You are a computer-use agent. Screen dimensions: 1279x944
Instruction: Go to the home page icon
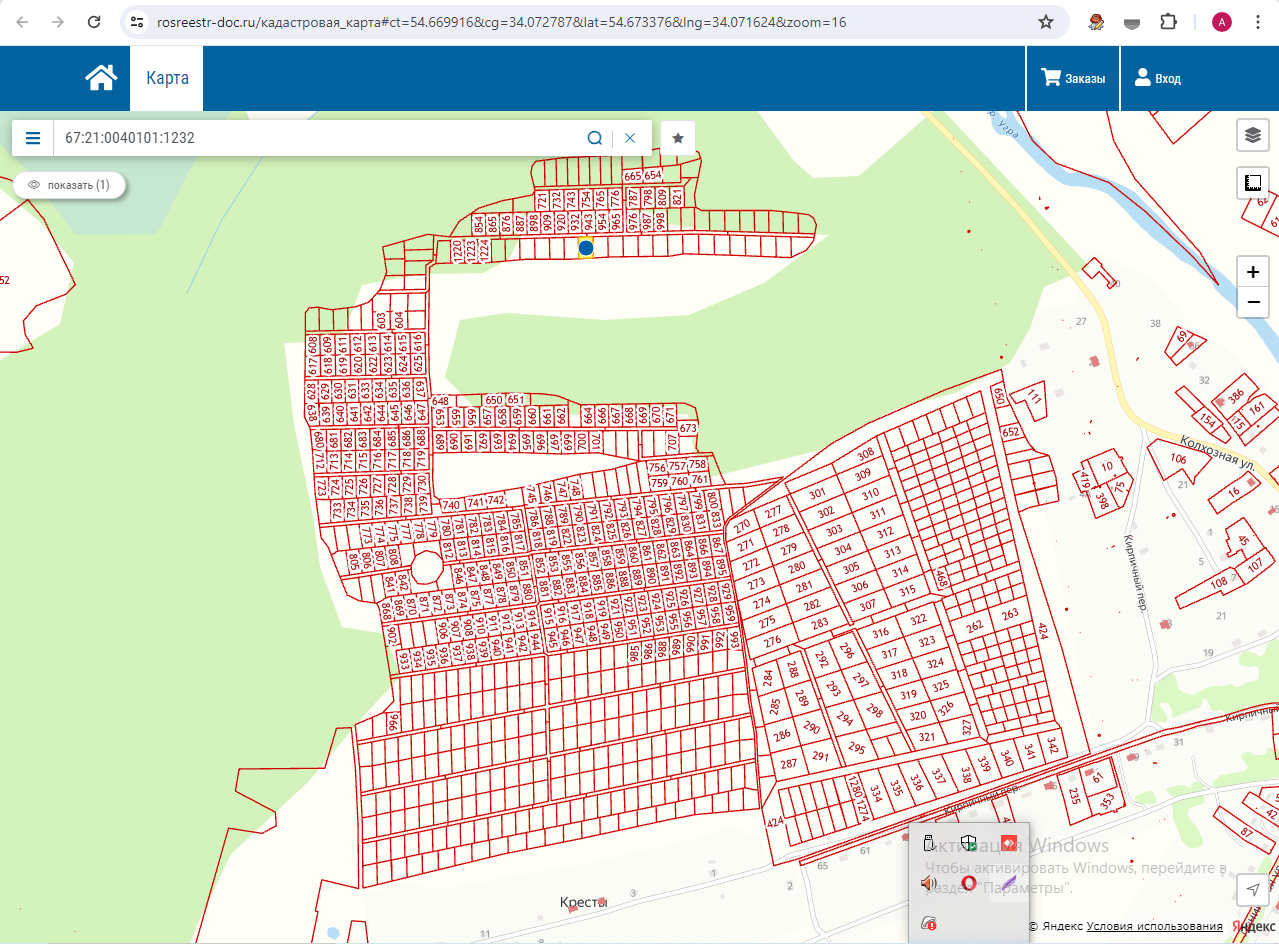[101, 78]
